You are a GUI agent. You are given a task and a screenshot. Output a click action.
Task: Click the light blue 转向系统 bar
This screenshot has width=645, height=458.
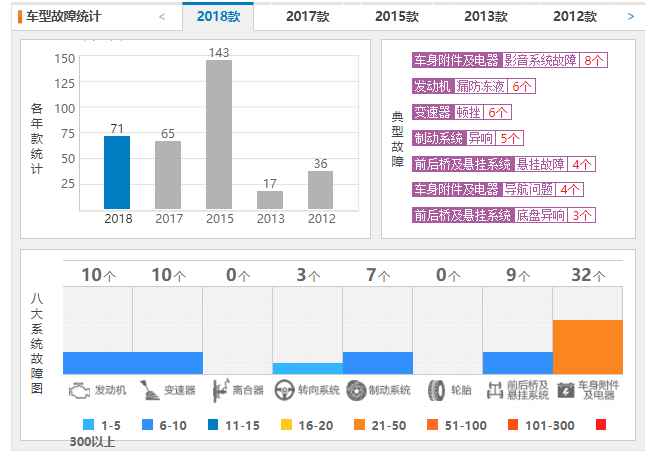(x=308, y=368)
